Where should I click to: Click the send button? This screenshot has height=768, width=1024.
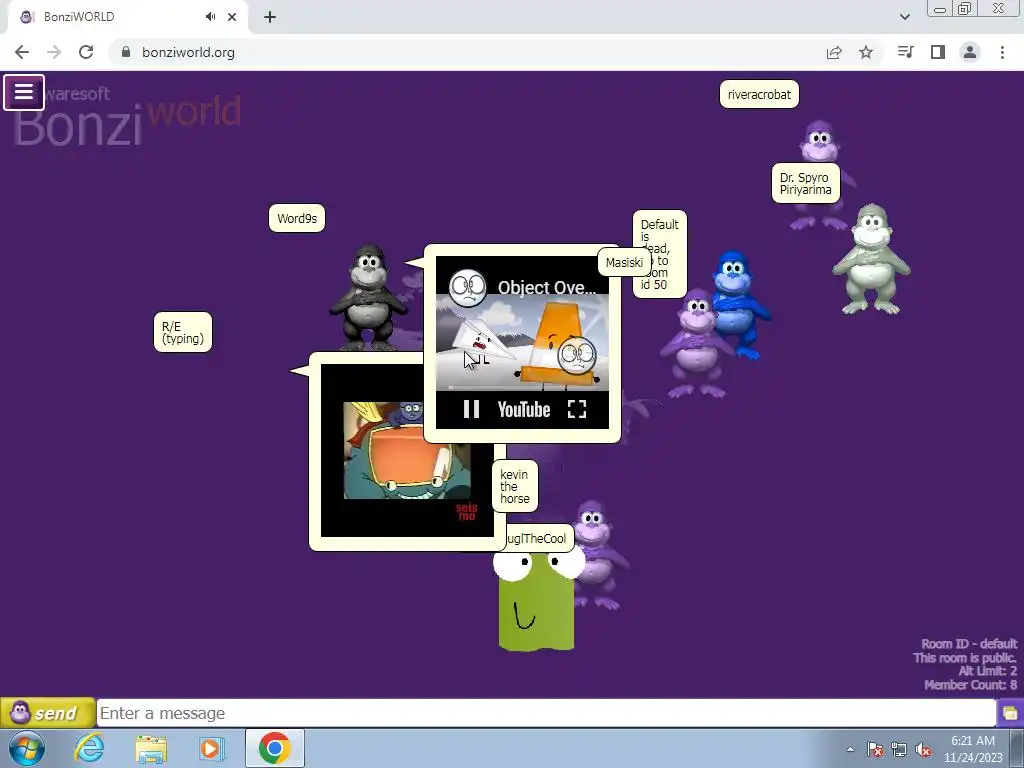pos(48,712)
